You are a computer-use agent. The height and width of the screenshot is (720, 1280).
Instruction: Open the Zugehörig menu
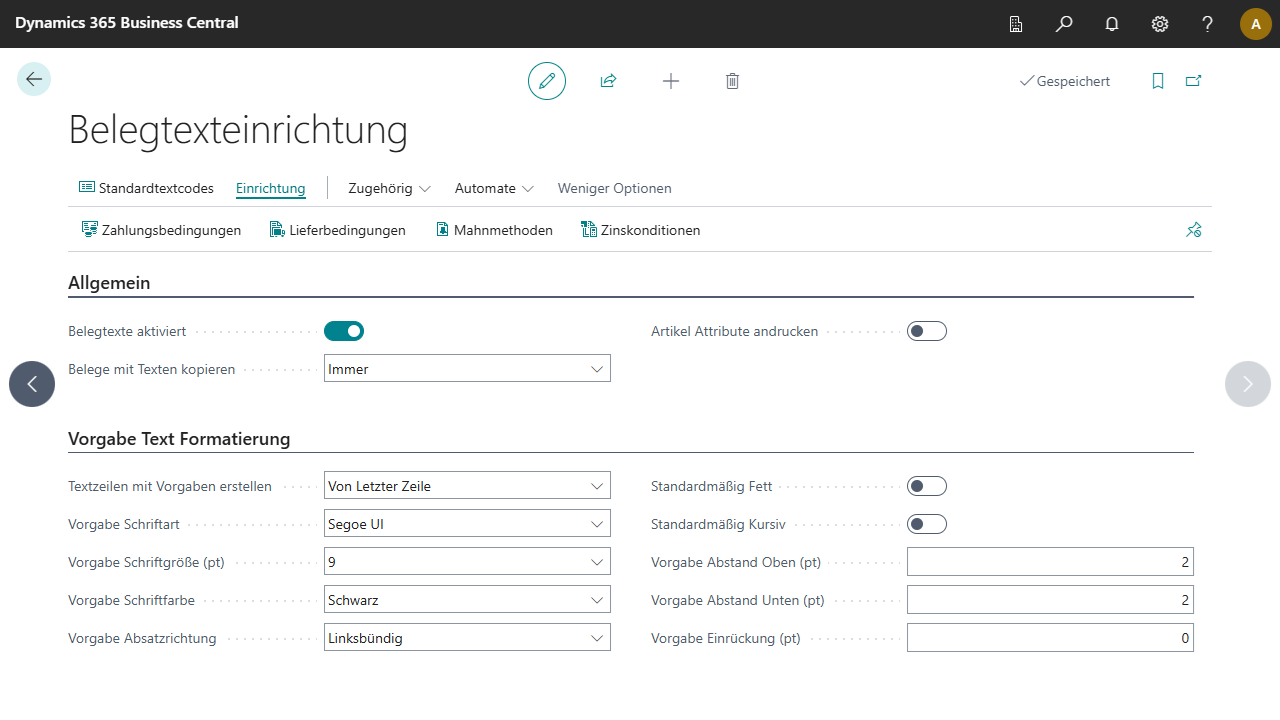389,188
